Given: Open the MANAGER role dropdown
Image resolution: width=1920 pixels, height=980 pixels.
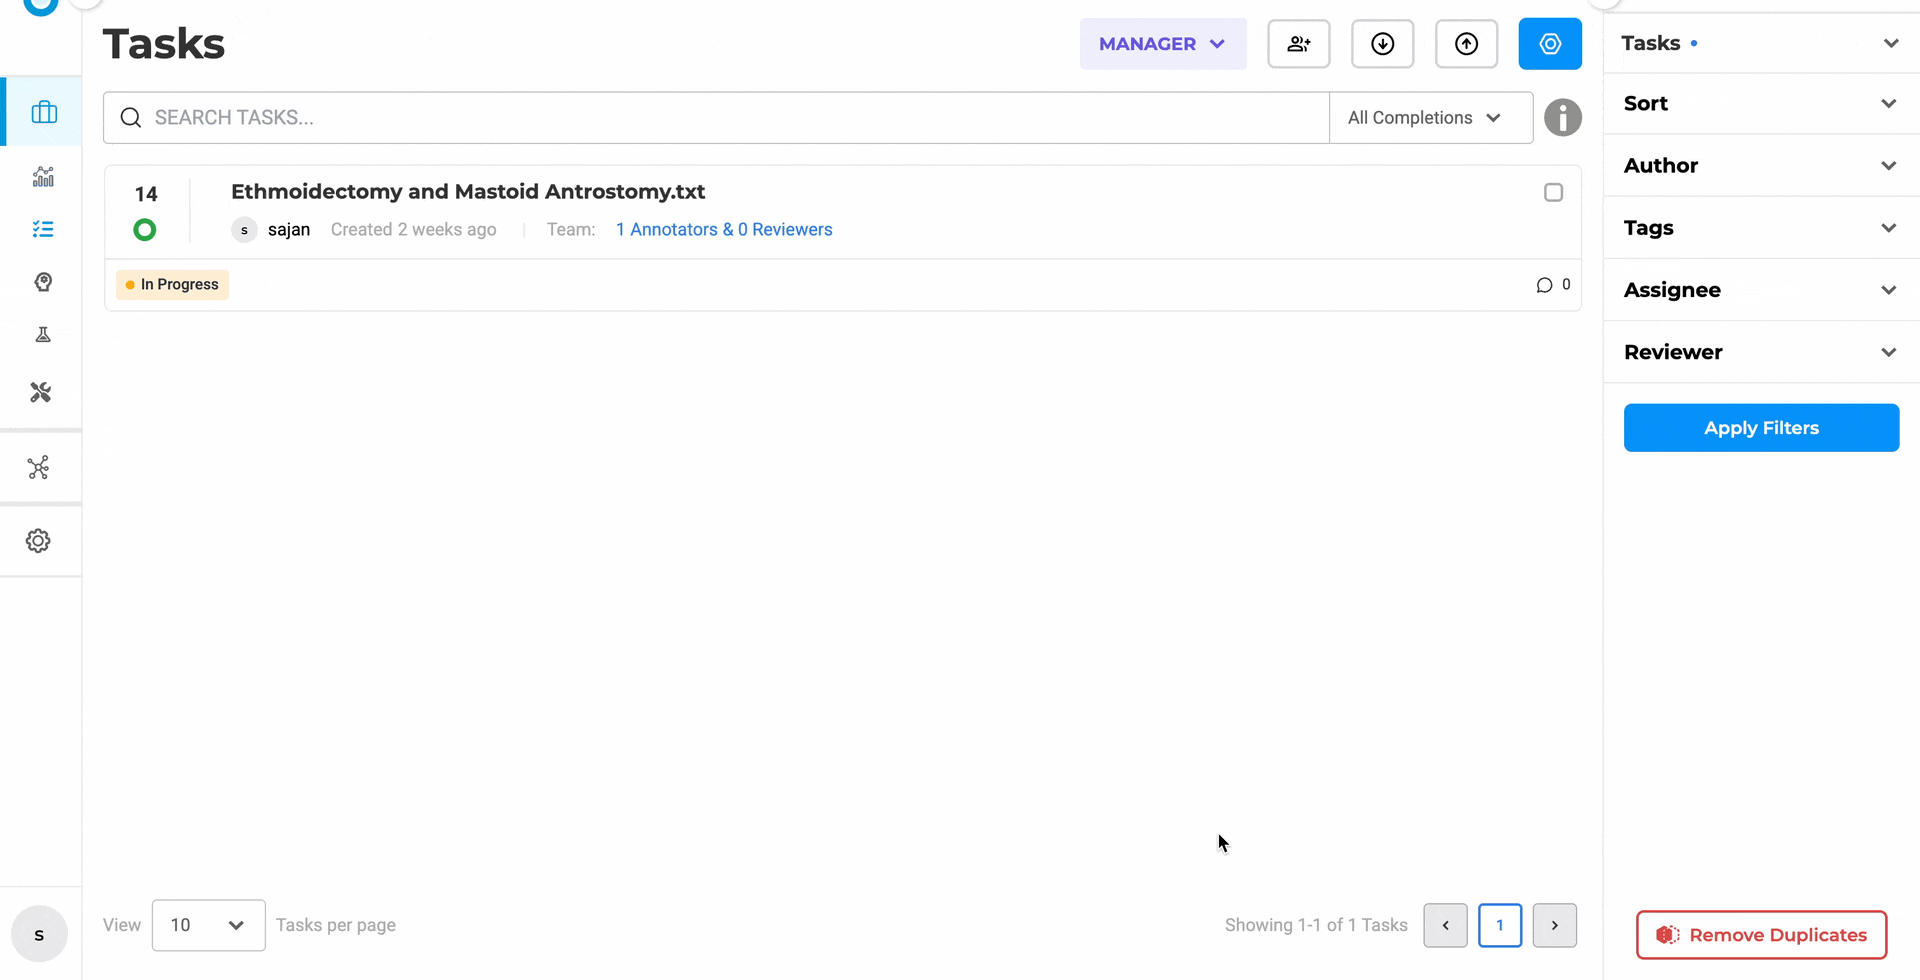Looking at the screenshot, I should 1162,43.
